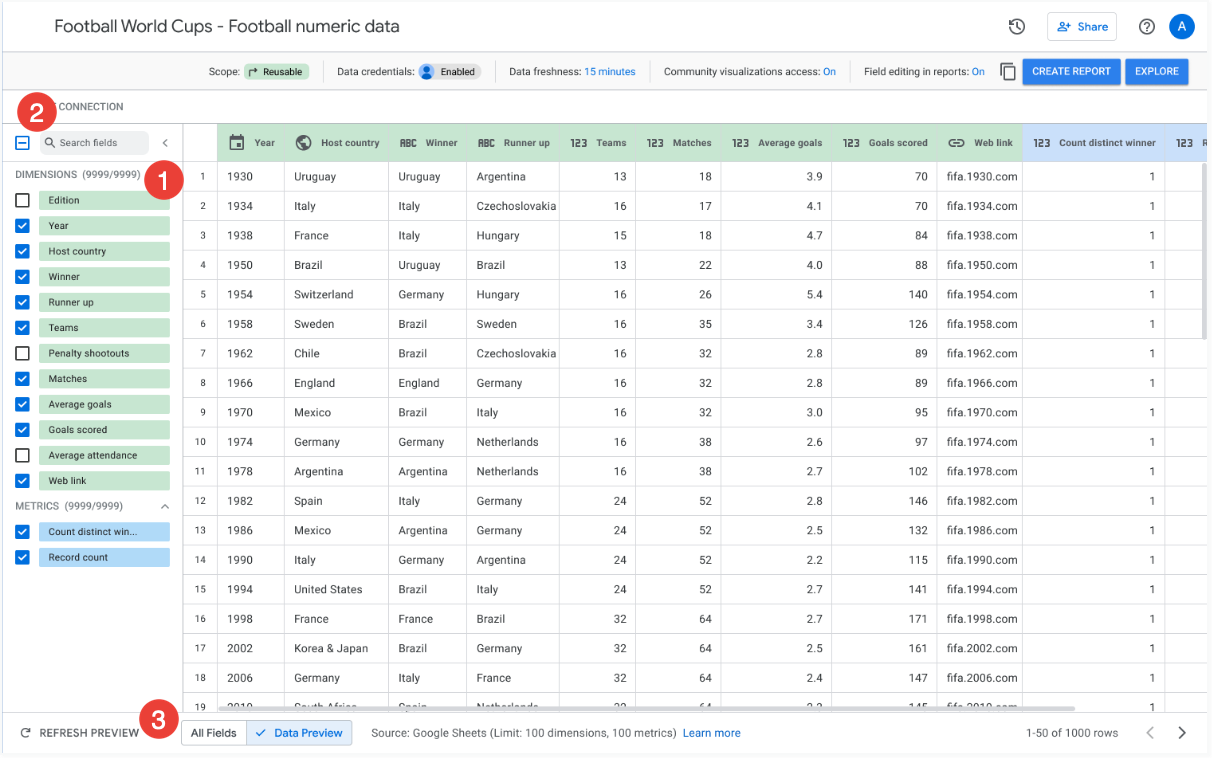Open the version history clock icon
The height and width of the screenshot is (758, 1212).
tap(1017, 27)
